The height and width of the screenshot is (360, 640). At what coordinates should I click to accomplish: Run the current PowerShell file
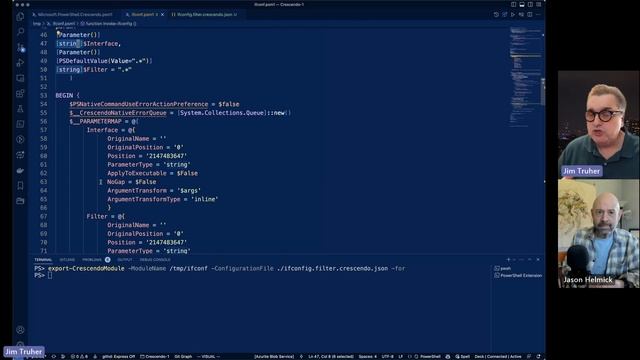point(513,14)
